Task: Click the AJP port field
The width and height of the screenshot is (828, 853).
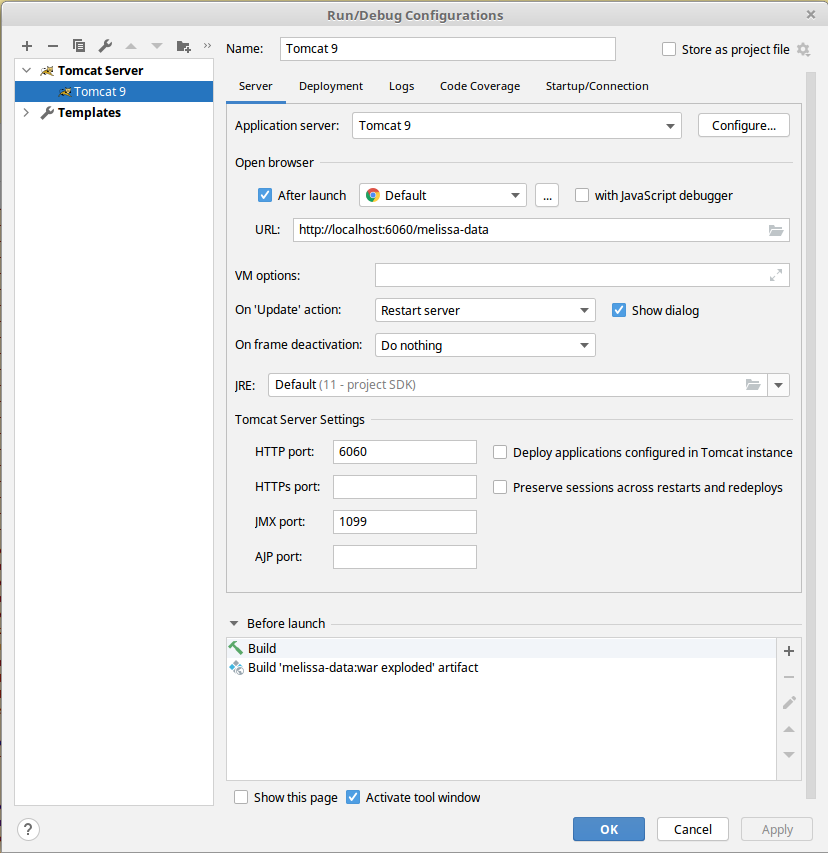Action: (x=405, y=557)
